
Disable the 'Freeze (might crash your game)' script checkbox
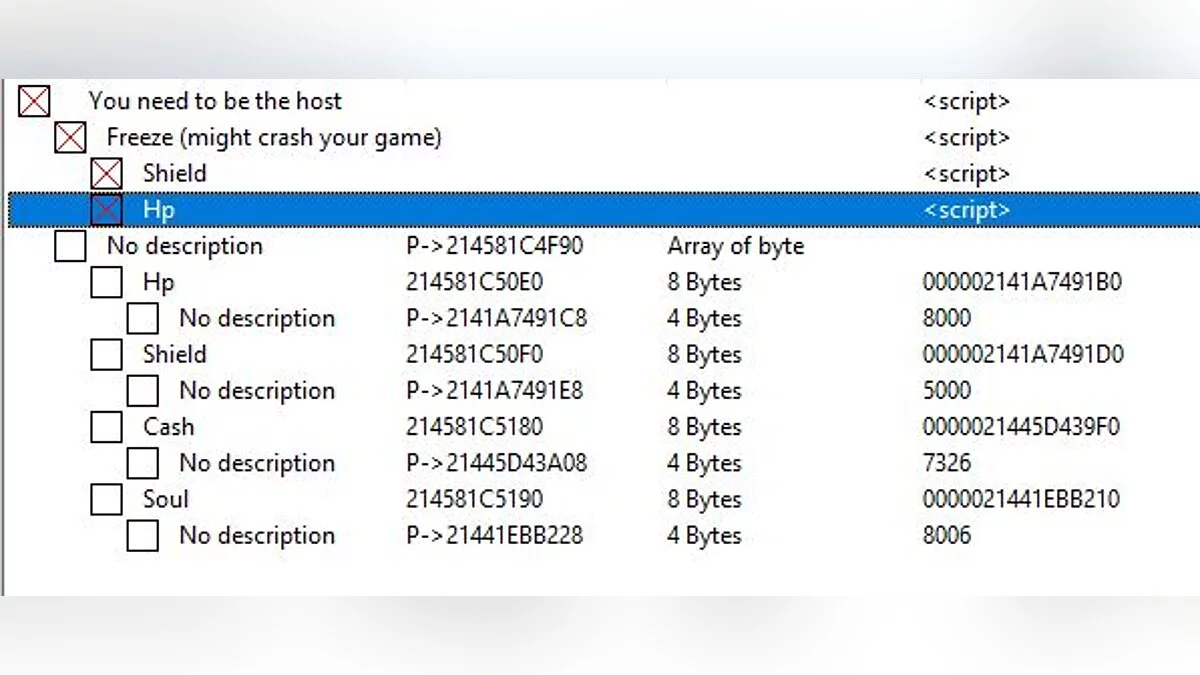70,137
